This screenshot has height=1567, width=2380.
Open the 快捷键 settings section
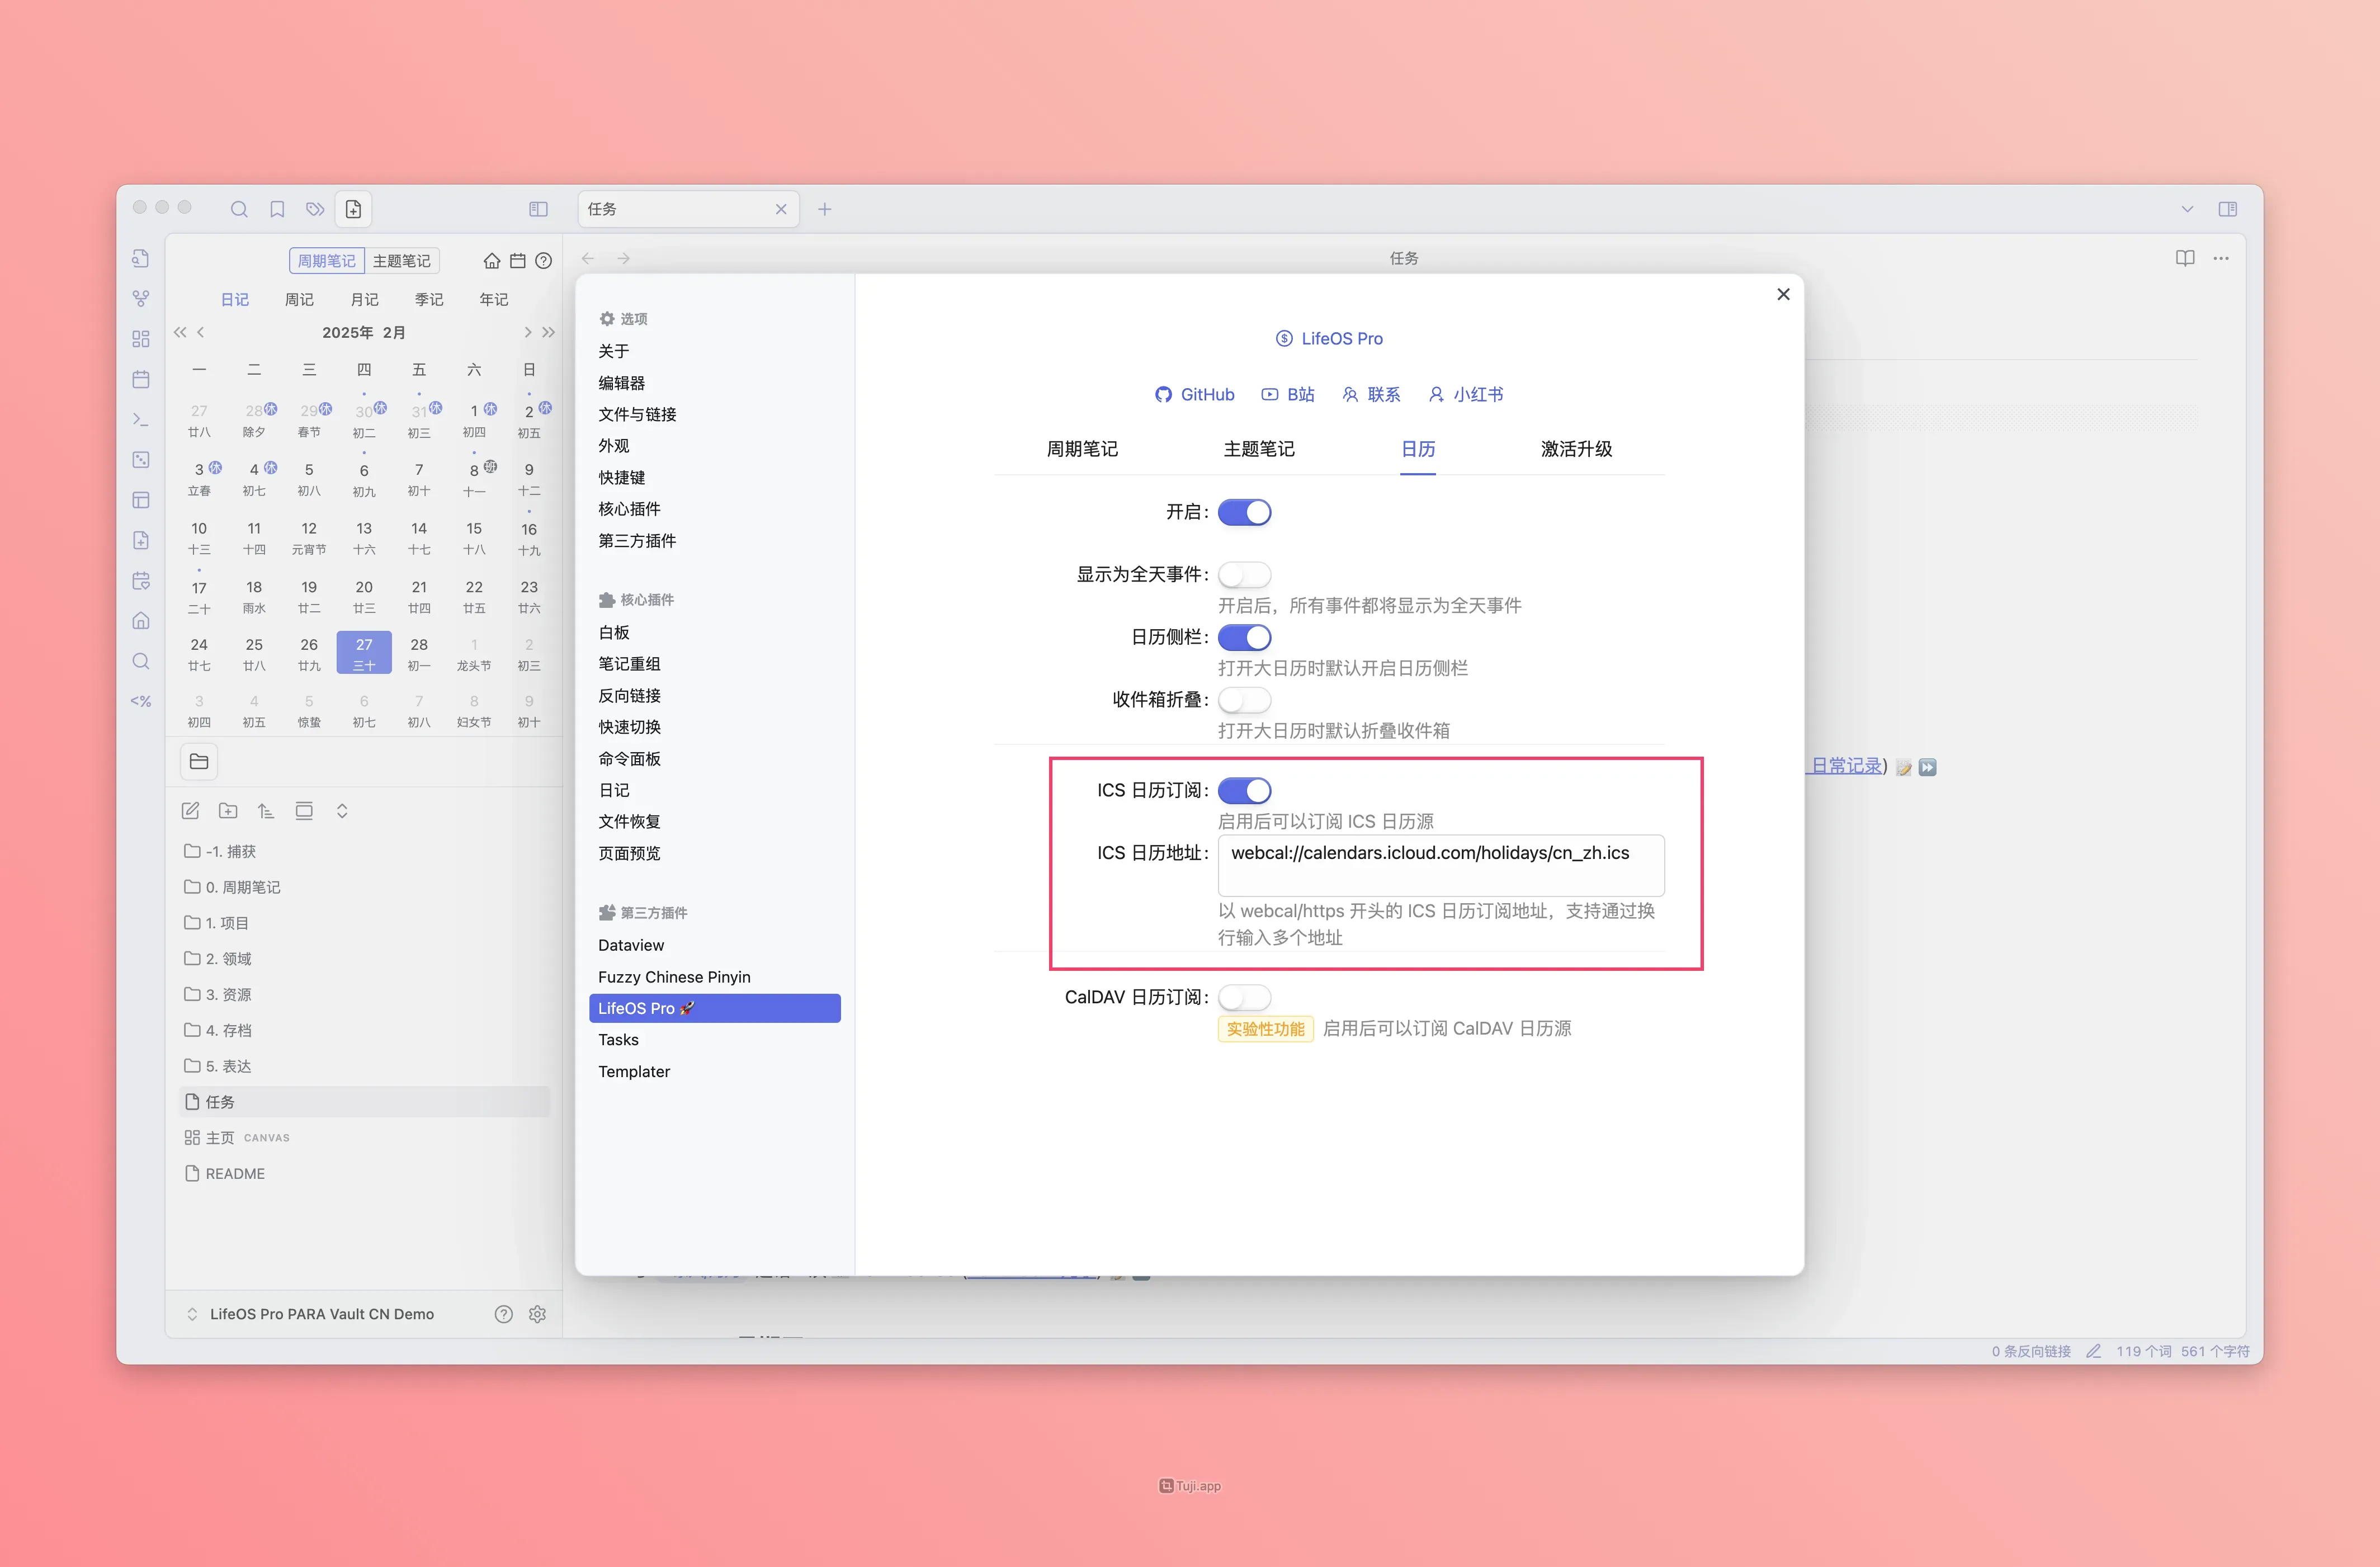click(x=621, y=477)
